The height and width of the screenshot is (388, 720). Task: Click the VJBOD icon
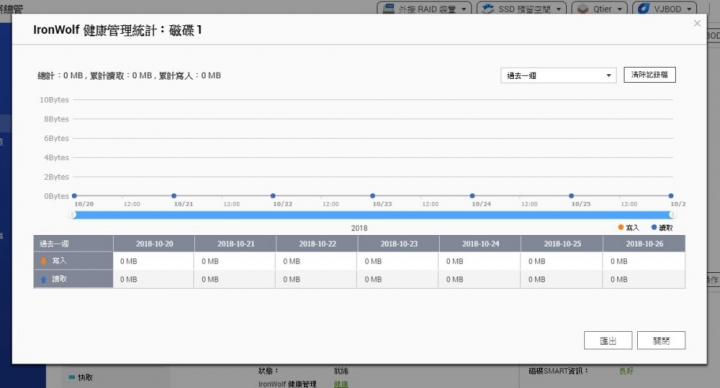tap(644, 9)
